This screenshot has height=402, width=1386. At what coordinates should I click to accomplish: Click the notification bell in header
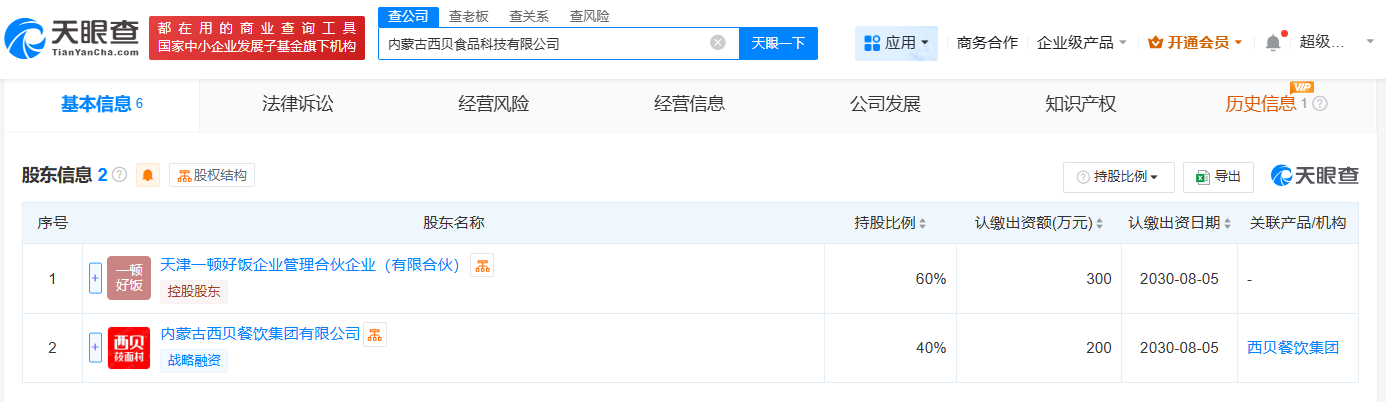click(x=1273, y=42)
